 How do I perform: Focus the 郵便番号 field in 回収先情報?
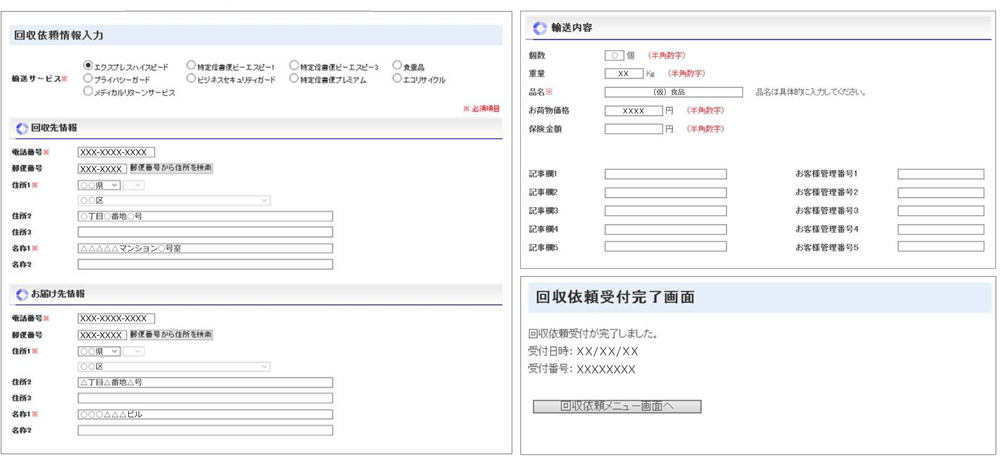click(x=102, y=169)
